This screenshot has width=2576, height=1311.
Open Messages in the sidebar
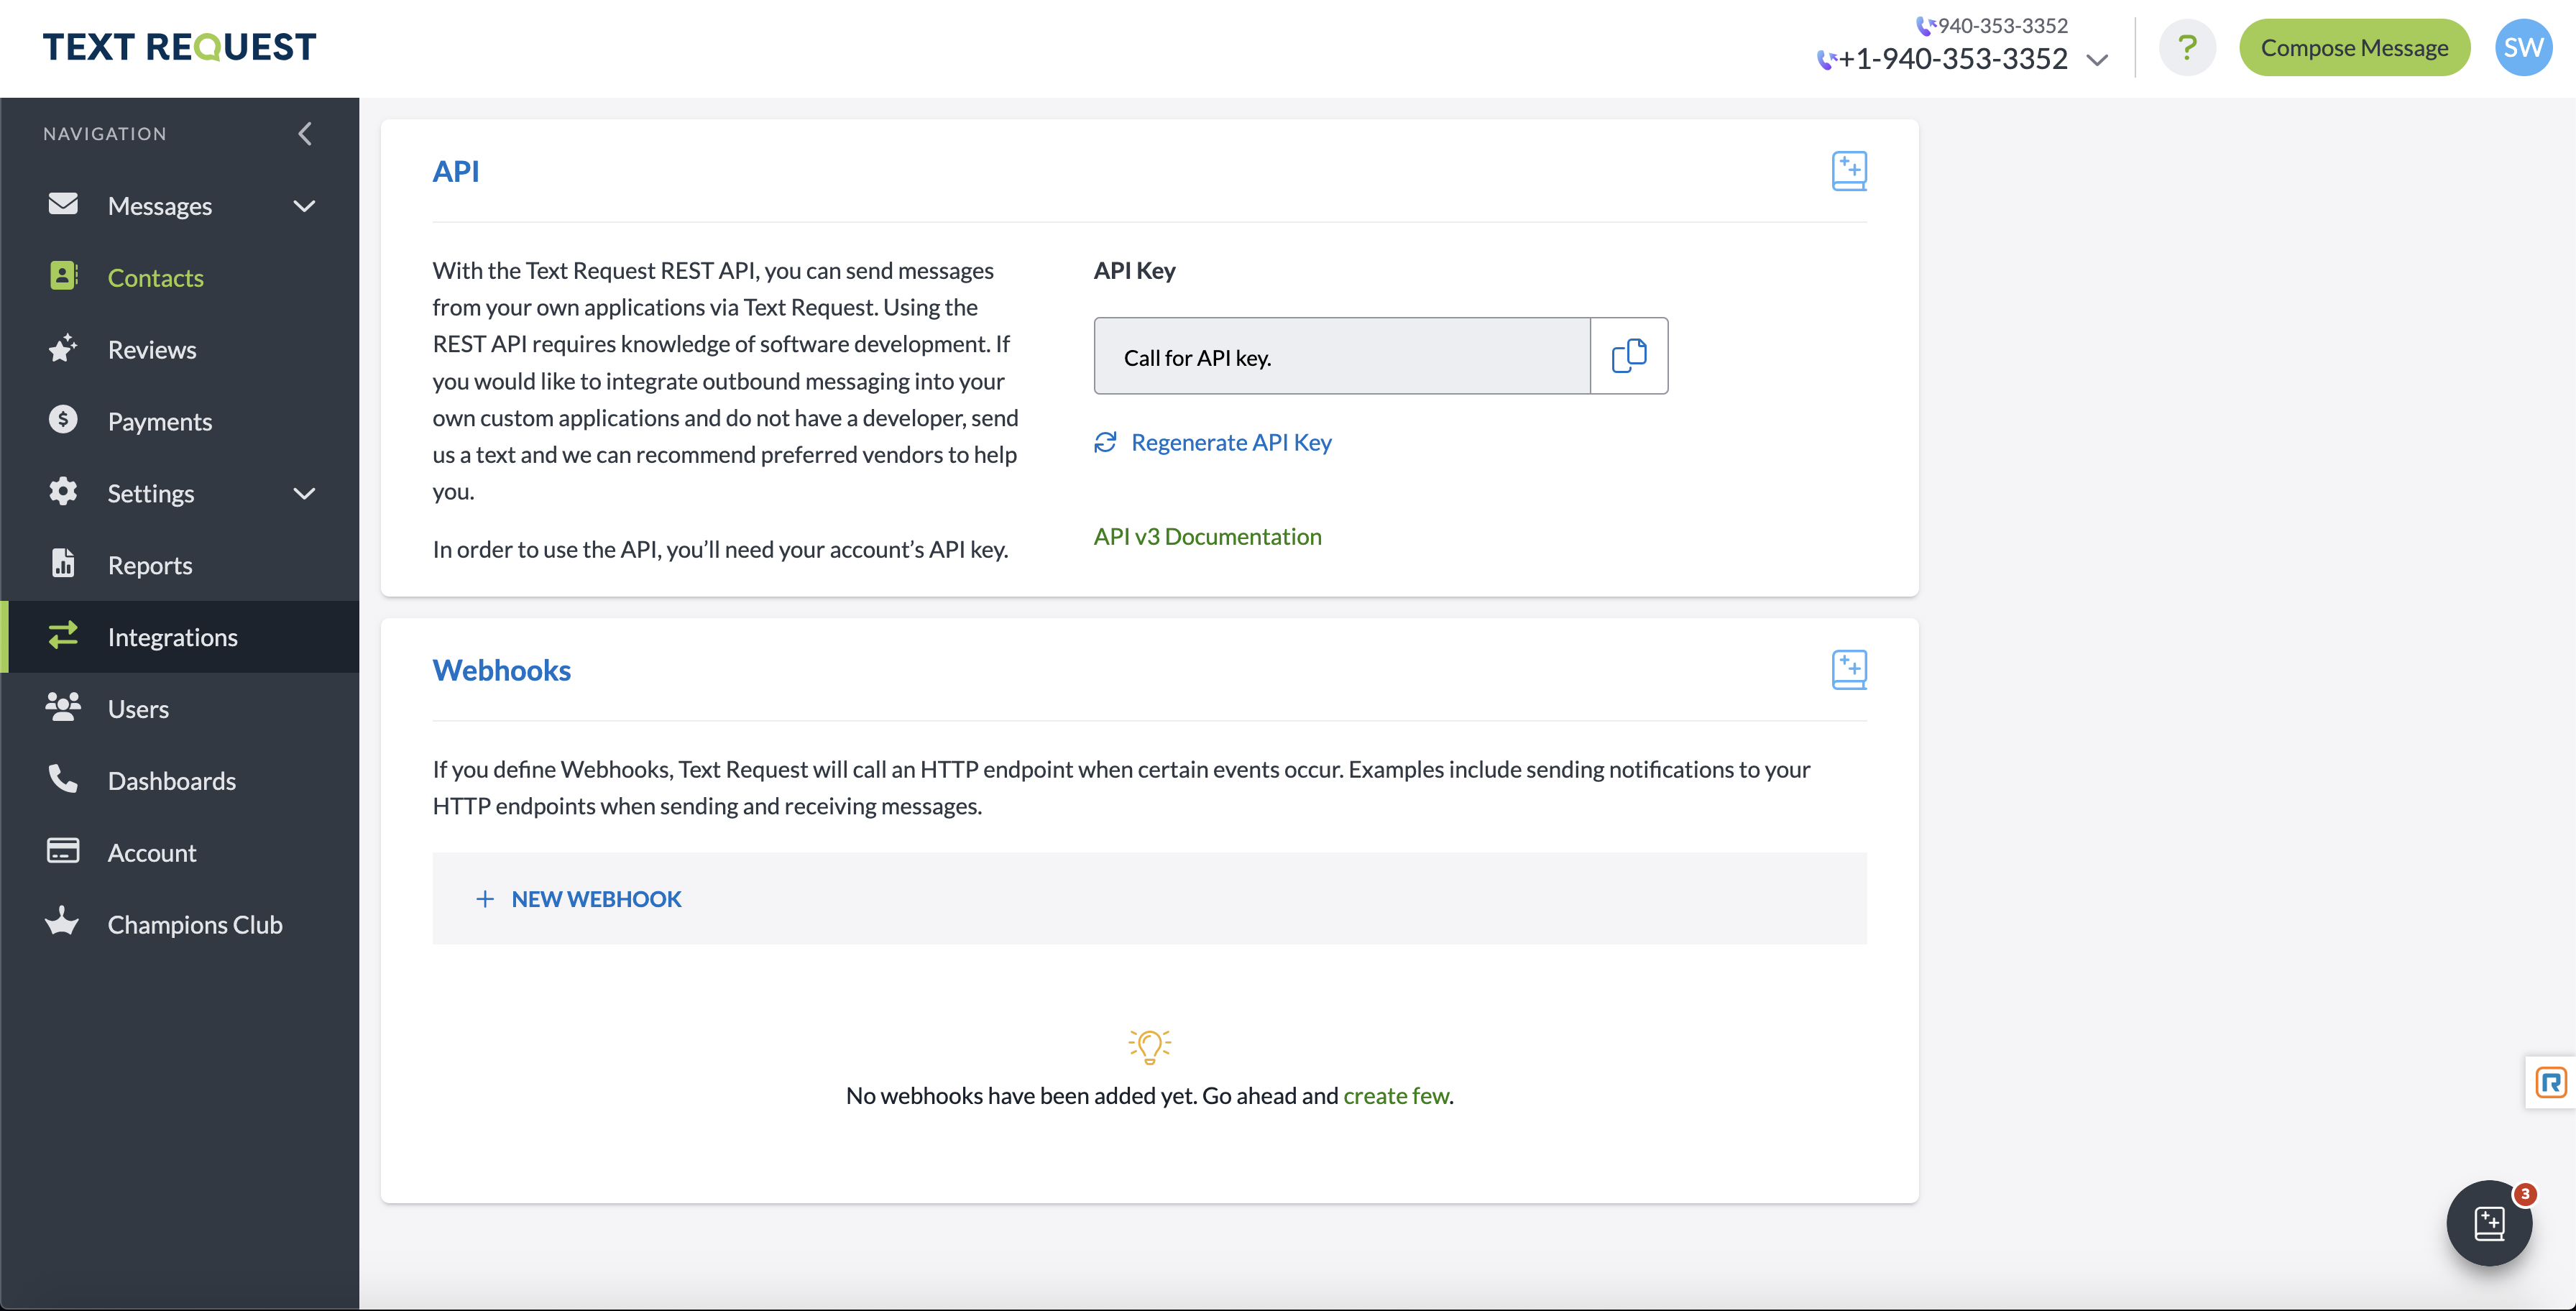[x=160, y=206]
